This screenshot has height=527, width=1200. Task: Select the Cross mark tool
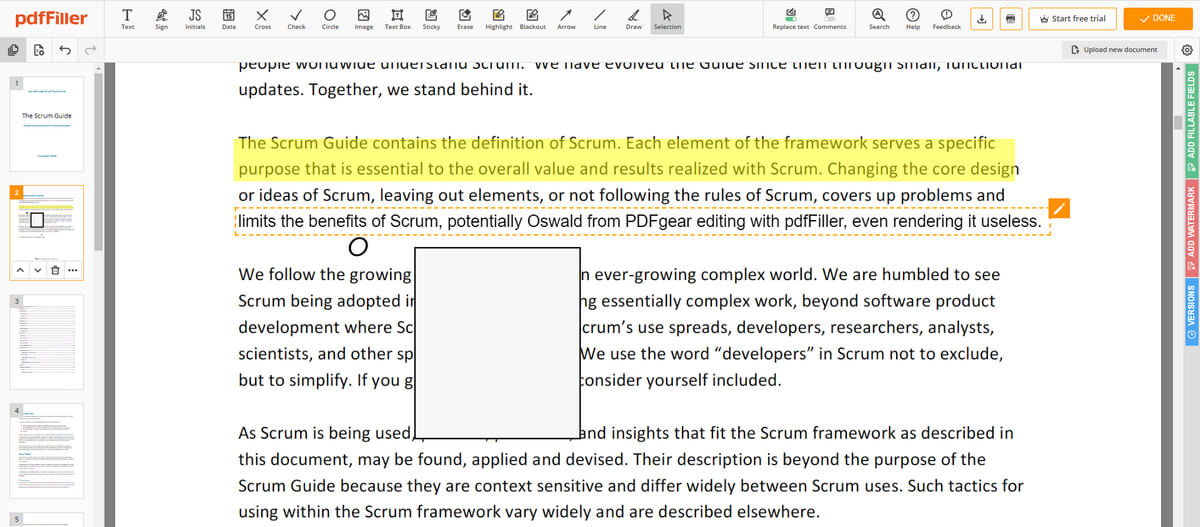click(262, 18)
